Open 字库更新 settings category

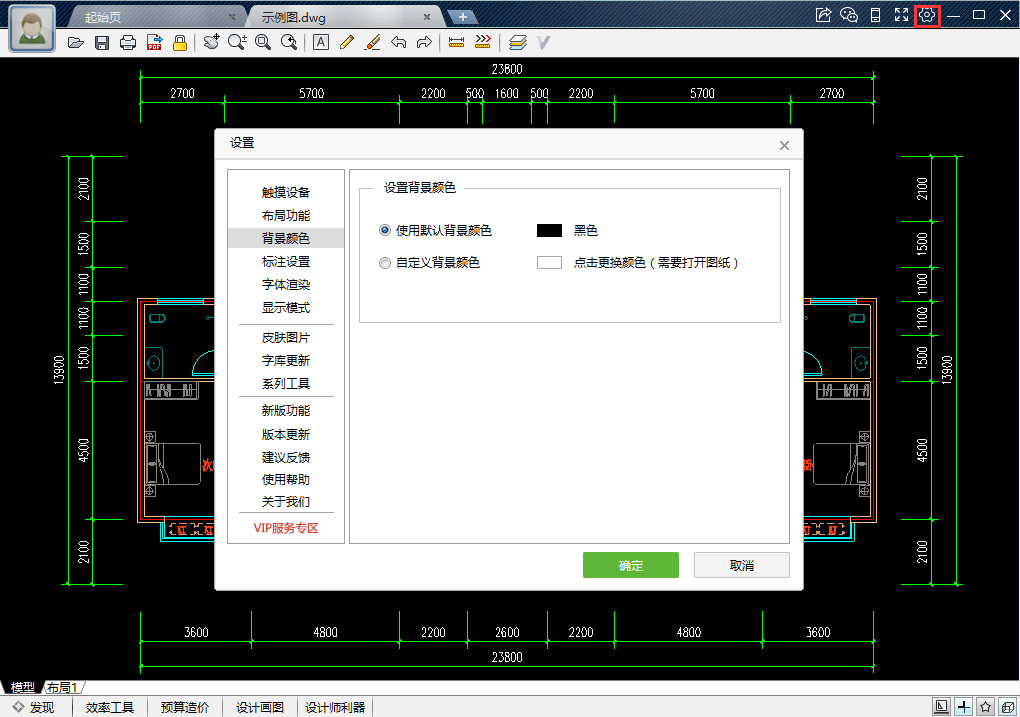pyautogui.click(x=286, y=360)
